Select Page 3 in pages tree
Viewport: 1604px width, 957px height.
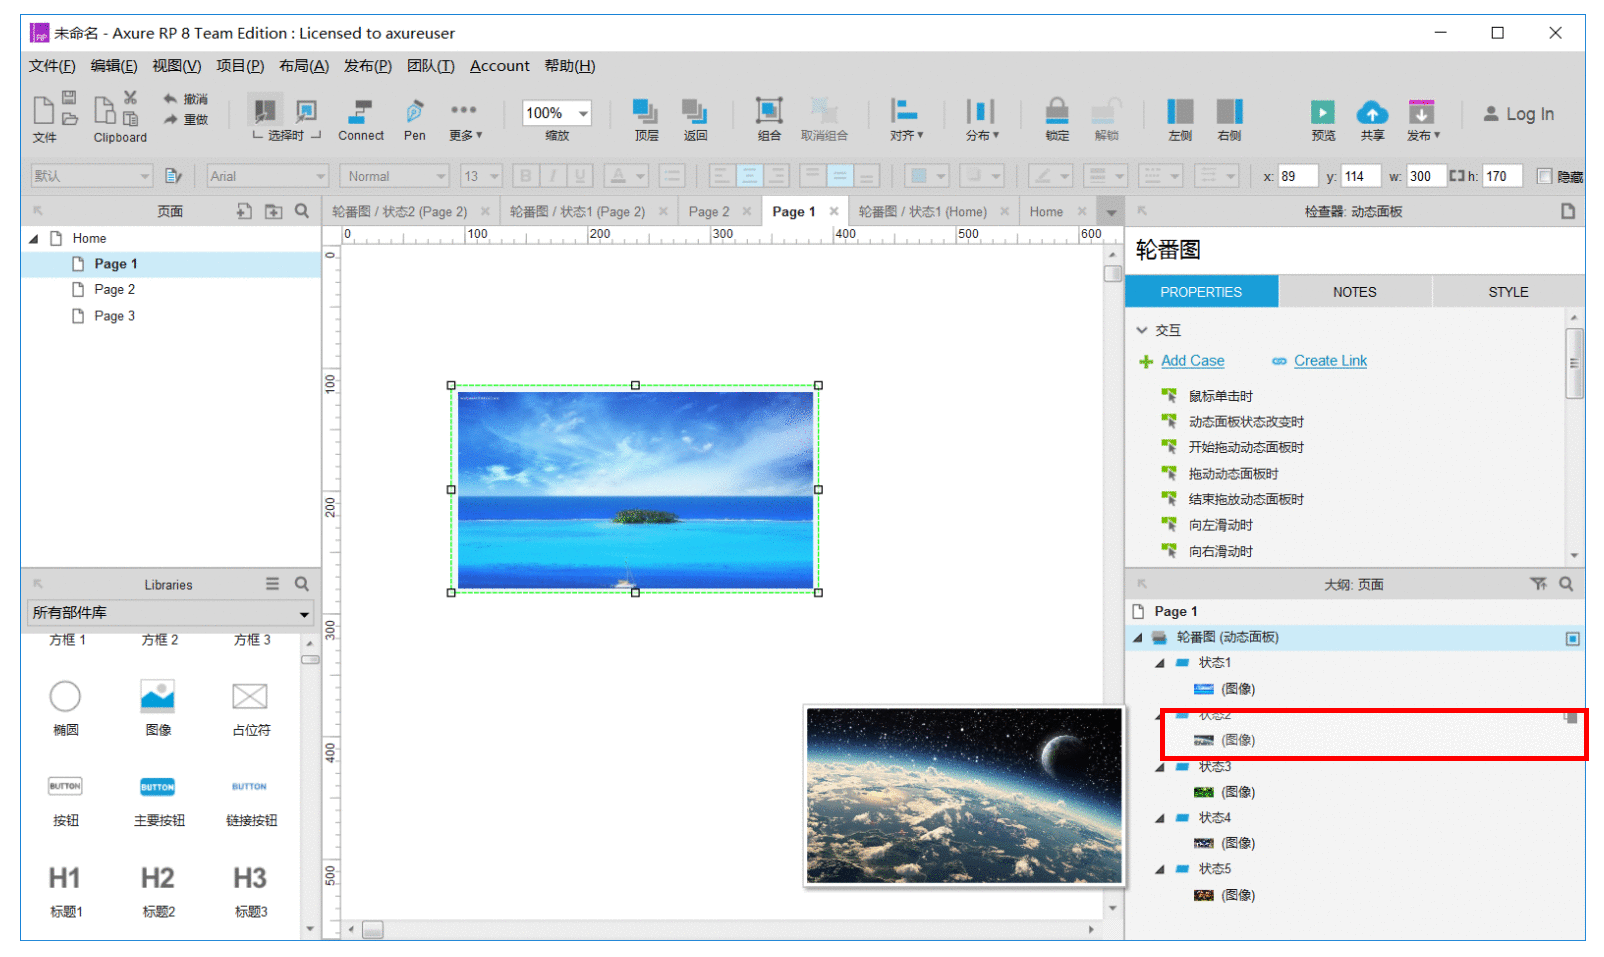[114, 316]
